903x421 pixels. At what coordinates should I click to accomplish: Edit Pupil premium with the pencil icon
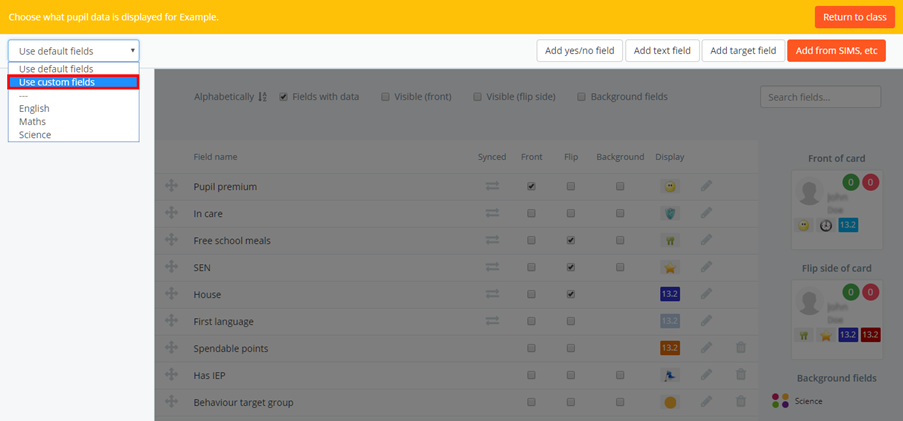click(x=707, y=186)
